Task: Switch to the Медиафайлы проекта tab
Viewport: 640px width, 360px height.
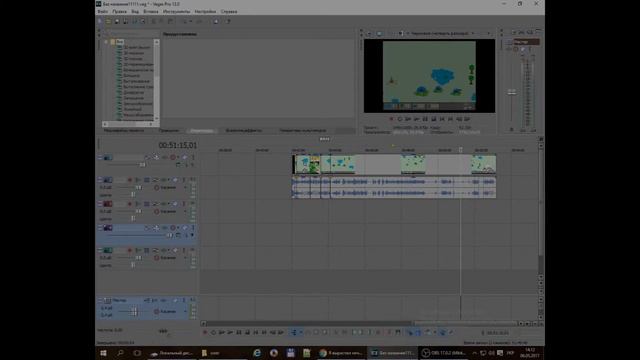Action: point(124,131)
